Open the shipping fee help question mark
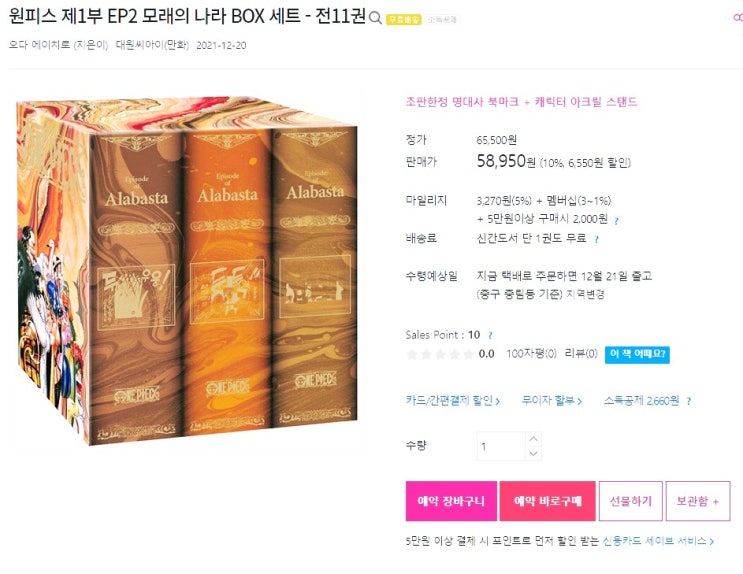Viewport: 743px width, 574px height. pyautogui.click(x=596, y=239)
